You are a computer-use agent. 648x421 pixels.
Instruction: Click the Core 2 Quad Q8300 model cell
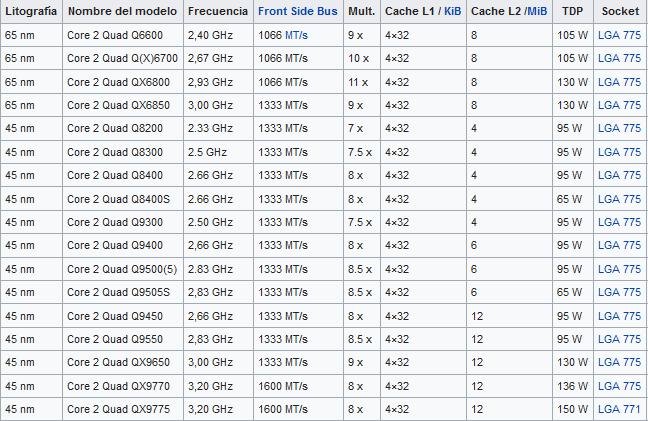click(123, 152)
